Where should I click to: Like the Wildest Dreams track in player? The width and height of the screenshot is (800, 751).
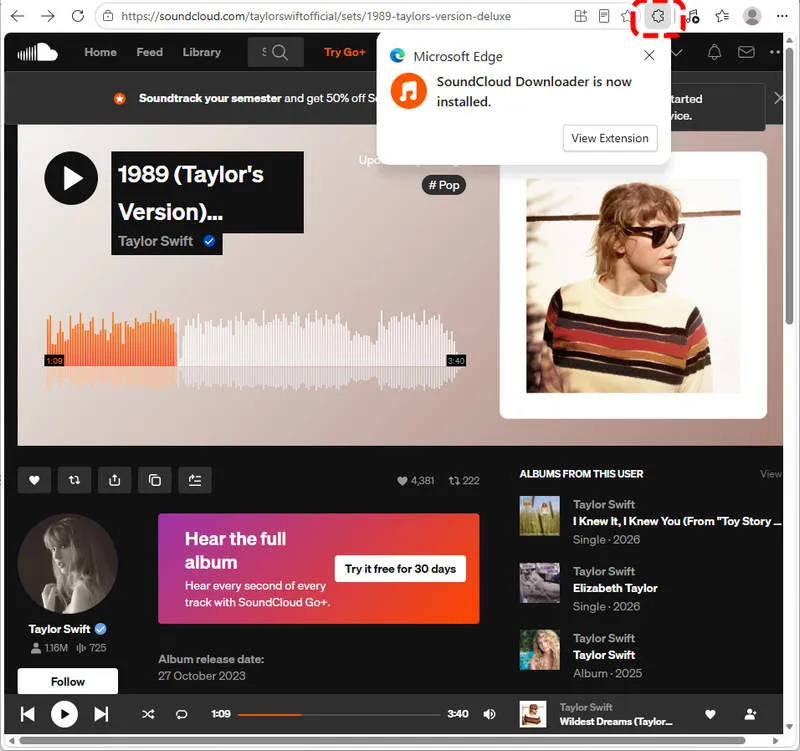710,714
